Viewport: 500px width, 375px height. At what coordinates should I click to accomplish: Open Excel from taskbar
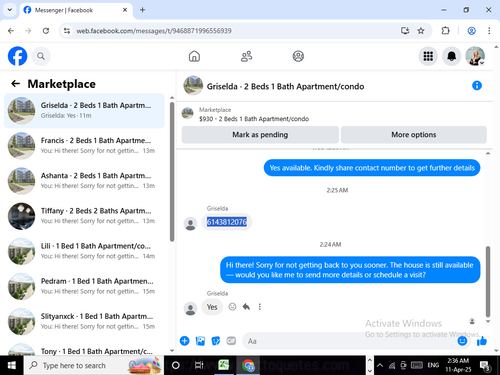223,365
